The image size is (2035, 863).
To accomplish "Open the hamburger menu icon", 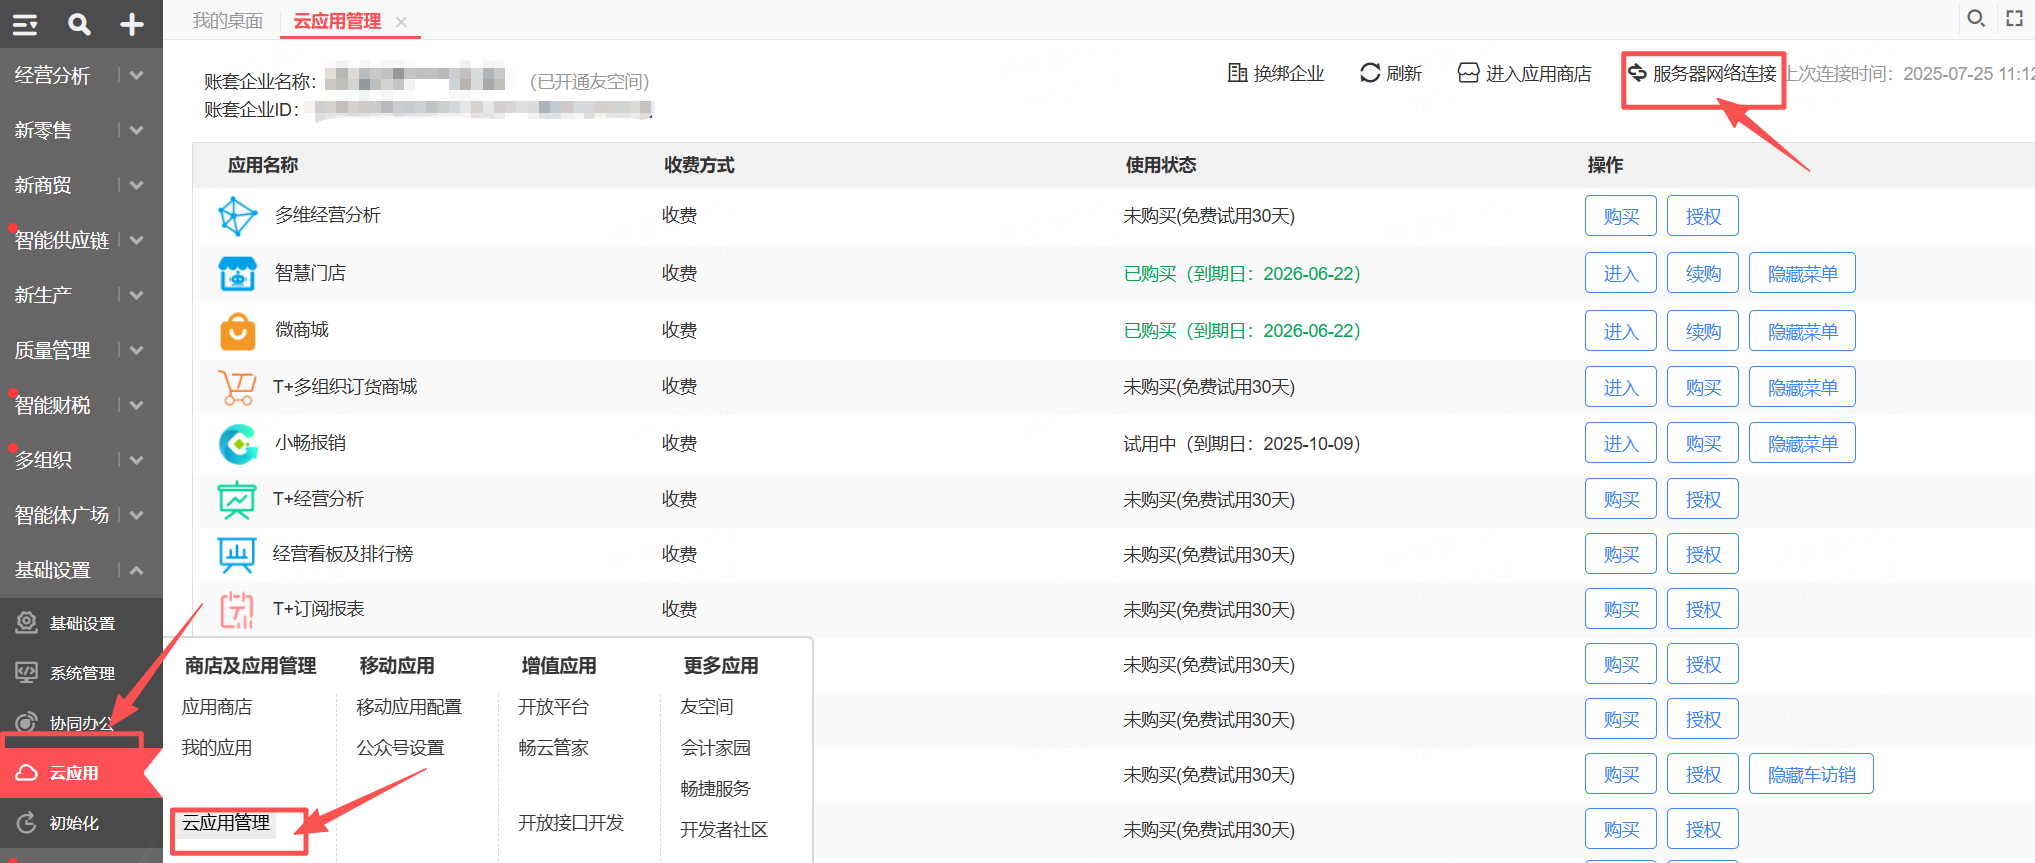I will pos(25,24).
